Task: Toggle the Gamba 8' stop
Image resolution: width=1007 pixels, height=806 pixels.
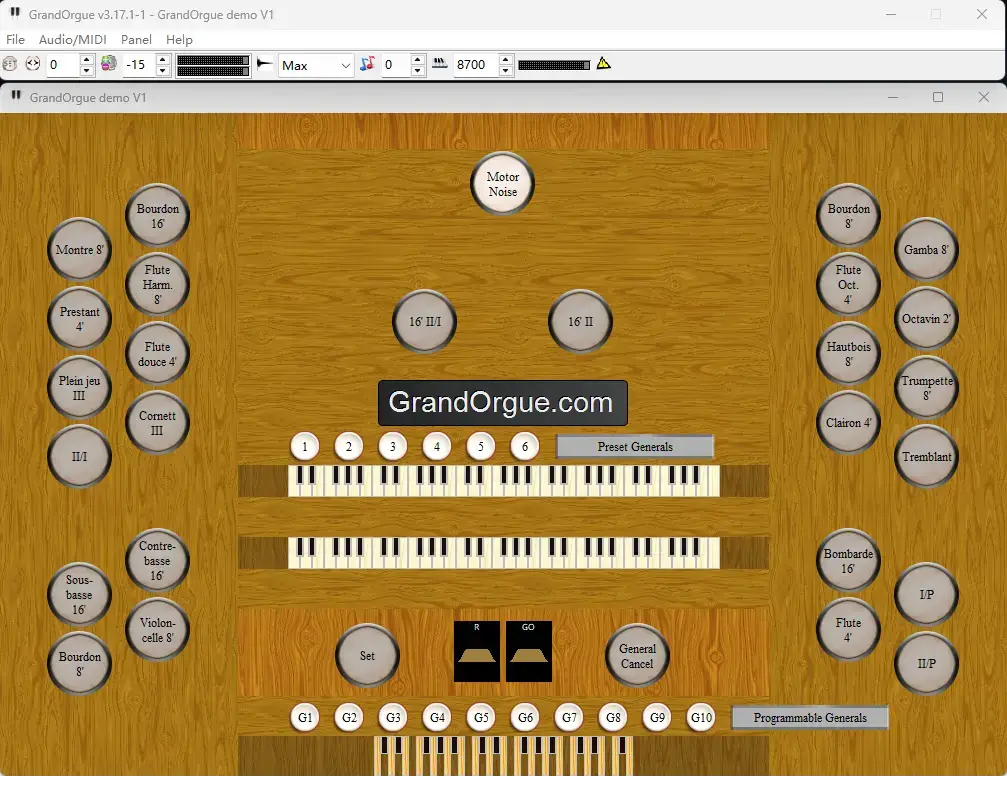Action: tap(926, 250)
